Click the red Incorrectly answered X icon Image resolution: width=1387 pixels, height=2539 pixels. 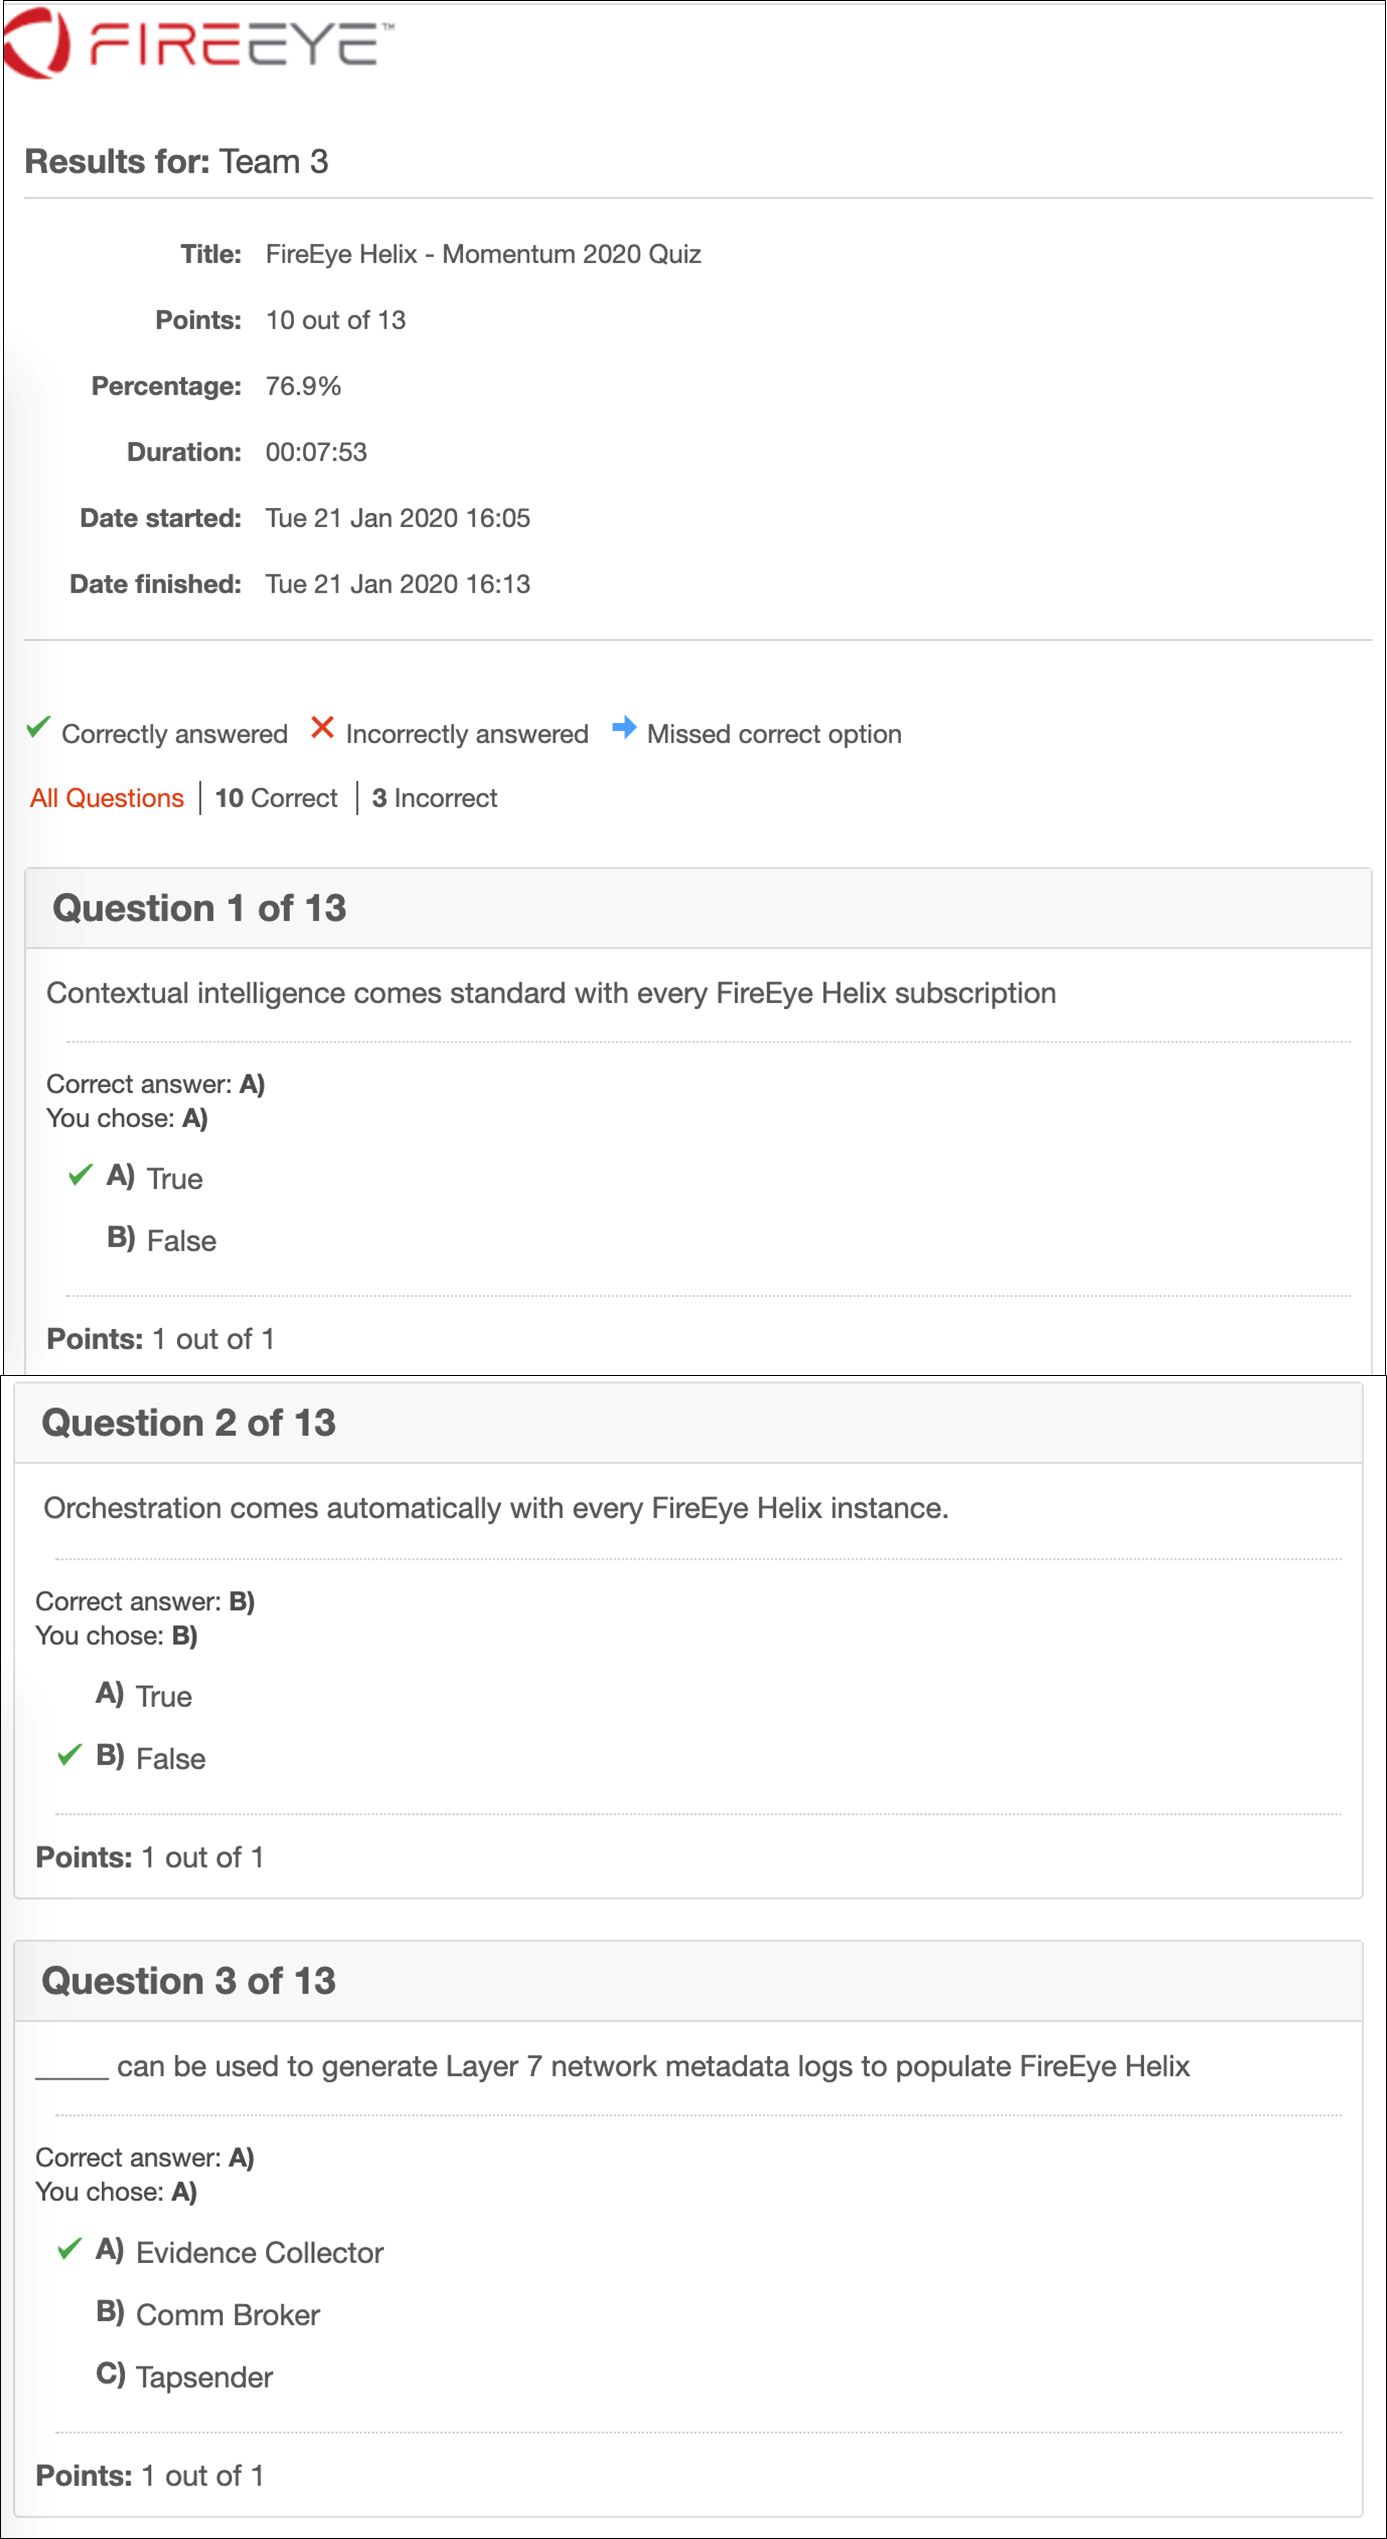pyautogui.click(x=322, y=728)
